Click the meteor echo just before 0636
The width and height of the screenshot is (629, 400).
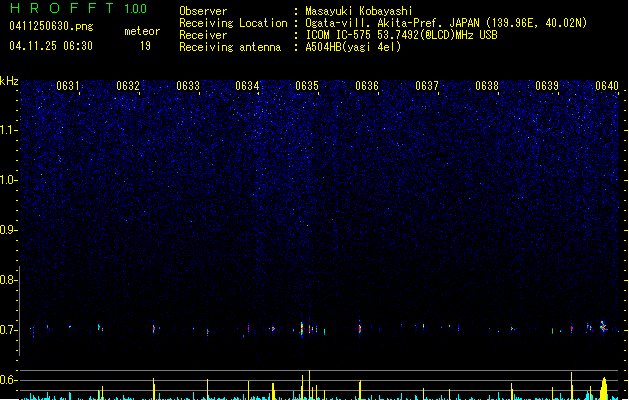360,329
